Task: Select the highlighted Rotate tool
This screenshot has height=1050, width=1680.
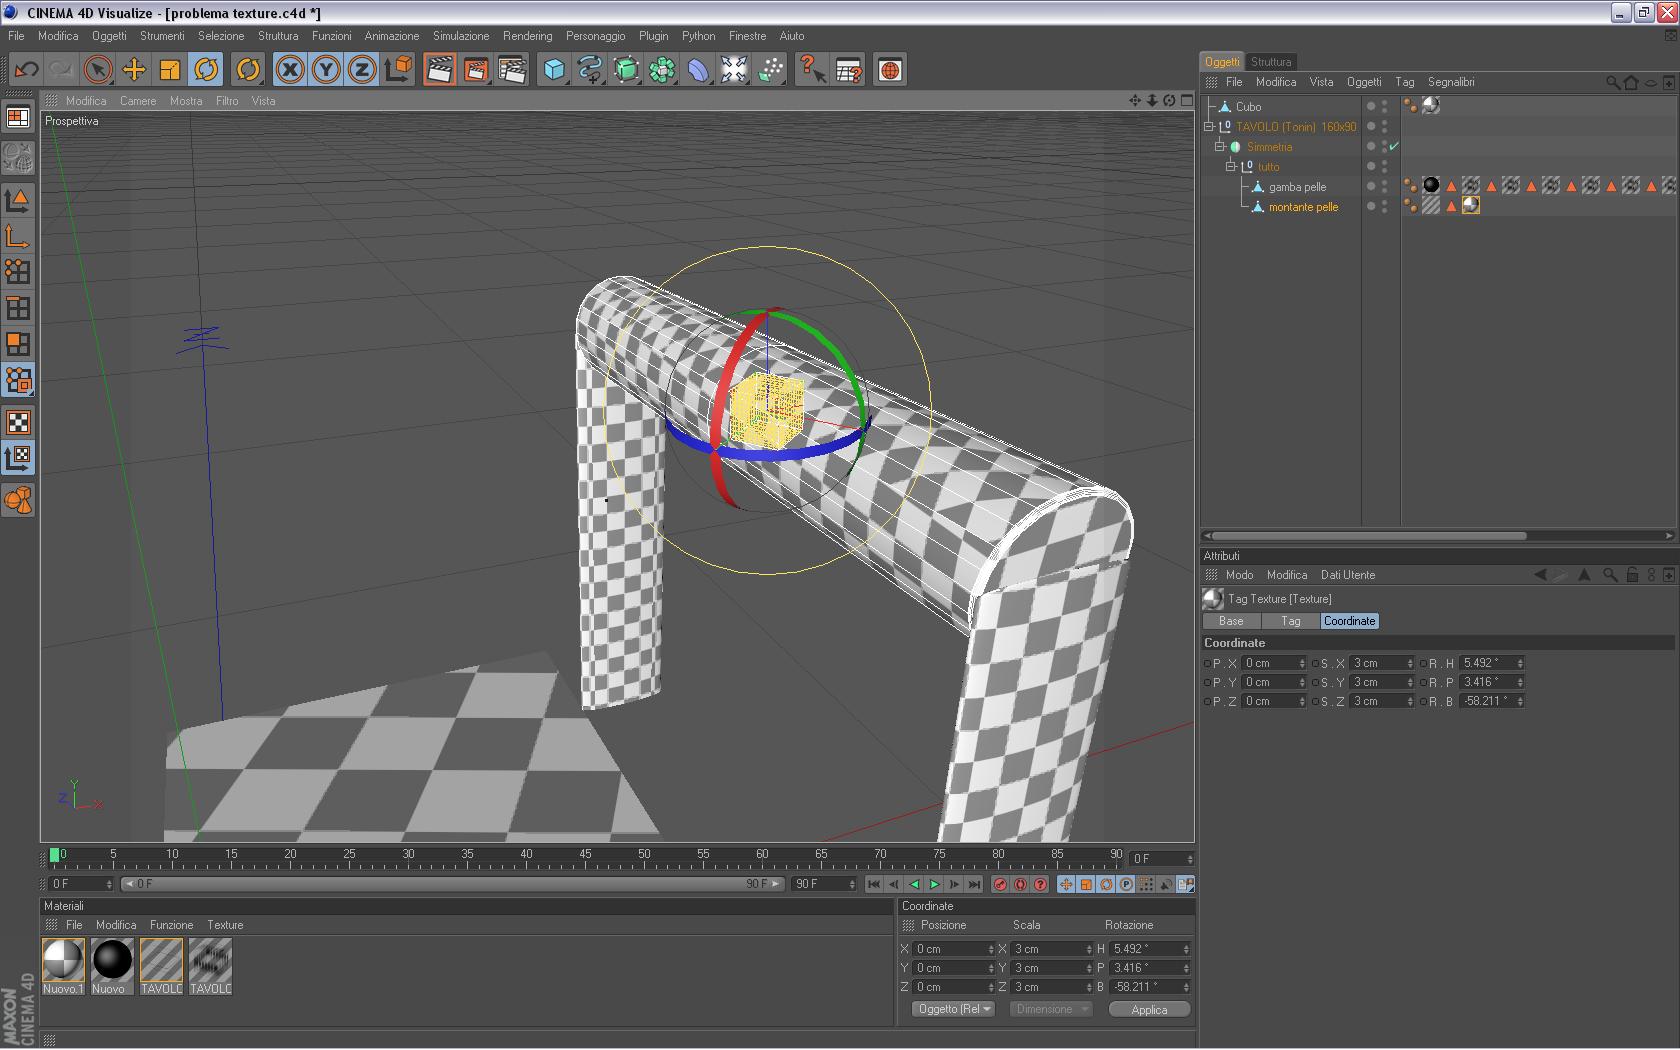Action: [206, 69]
